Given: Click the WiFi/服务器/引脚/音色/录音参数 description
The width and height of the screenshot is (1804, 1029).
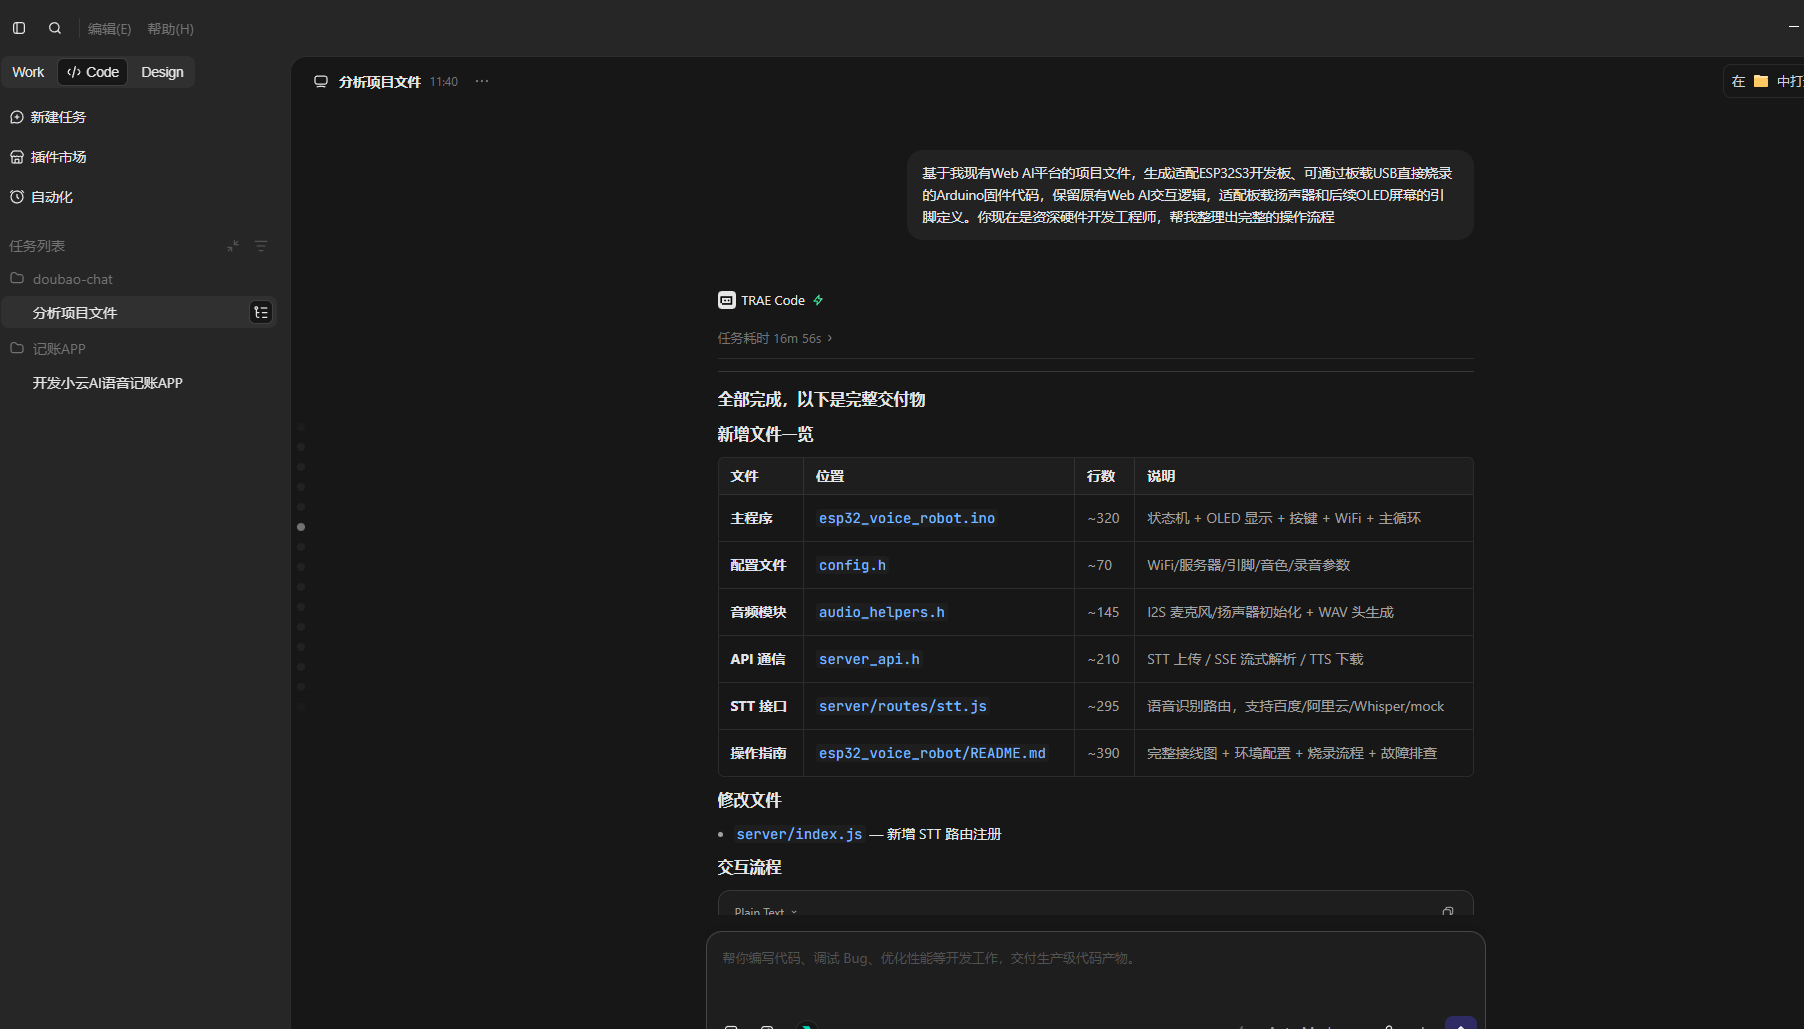Looking at the screenshot, I should tap(1248, 565).
